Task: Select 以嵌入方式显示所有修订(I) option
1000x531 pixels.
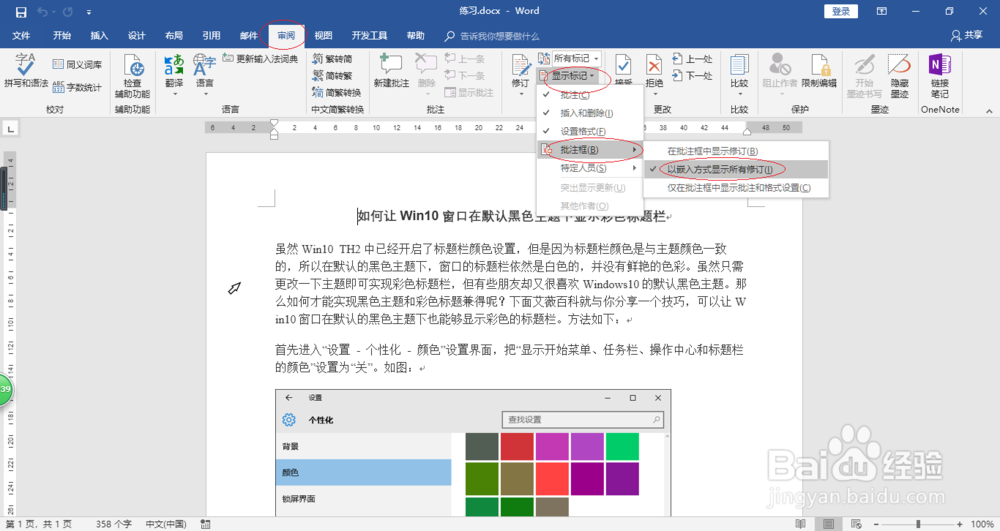Action: tap(736, 169)
